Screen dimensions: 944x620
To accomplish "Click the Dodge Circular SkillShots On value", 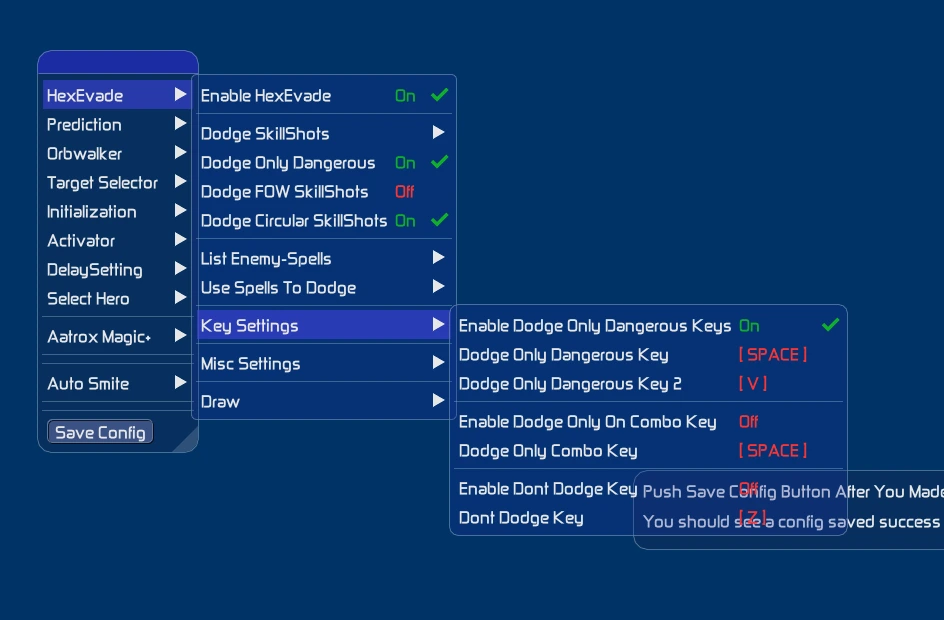I will click(x=405, y=220).
